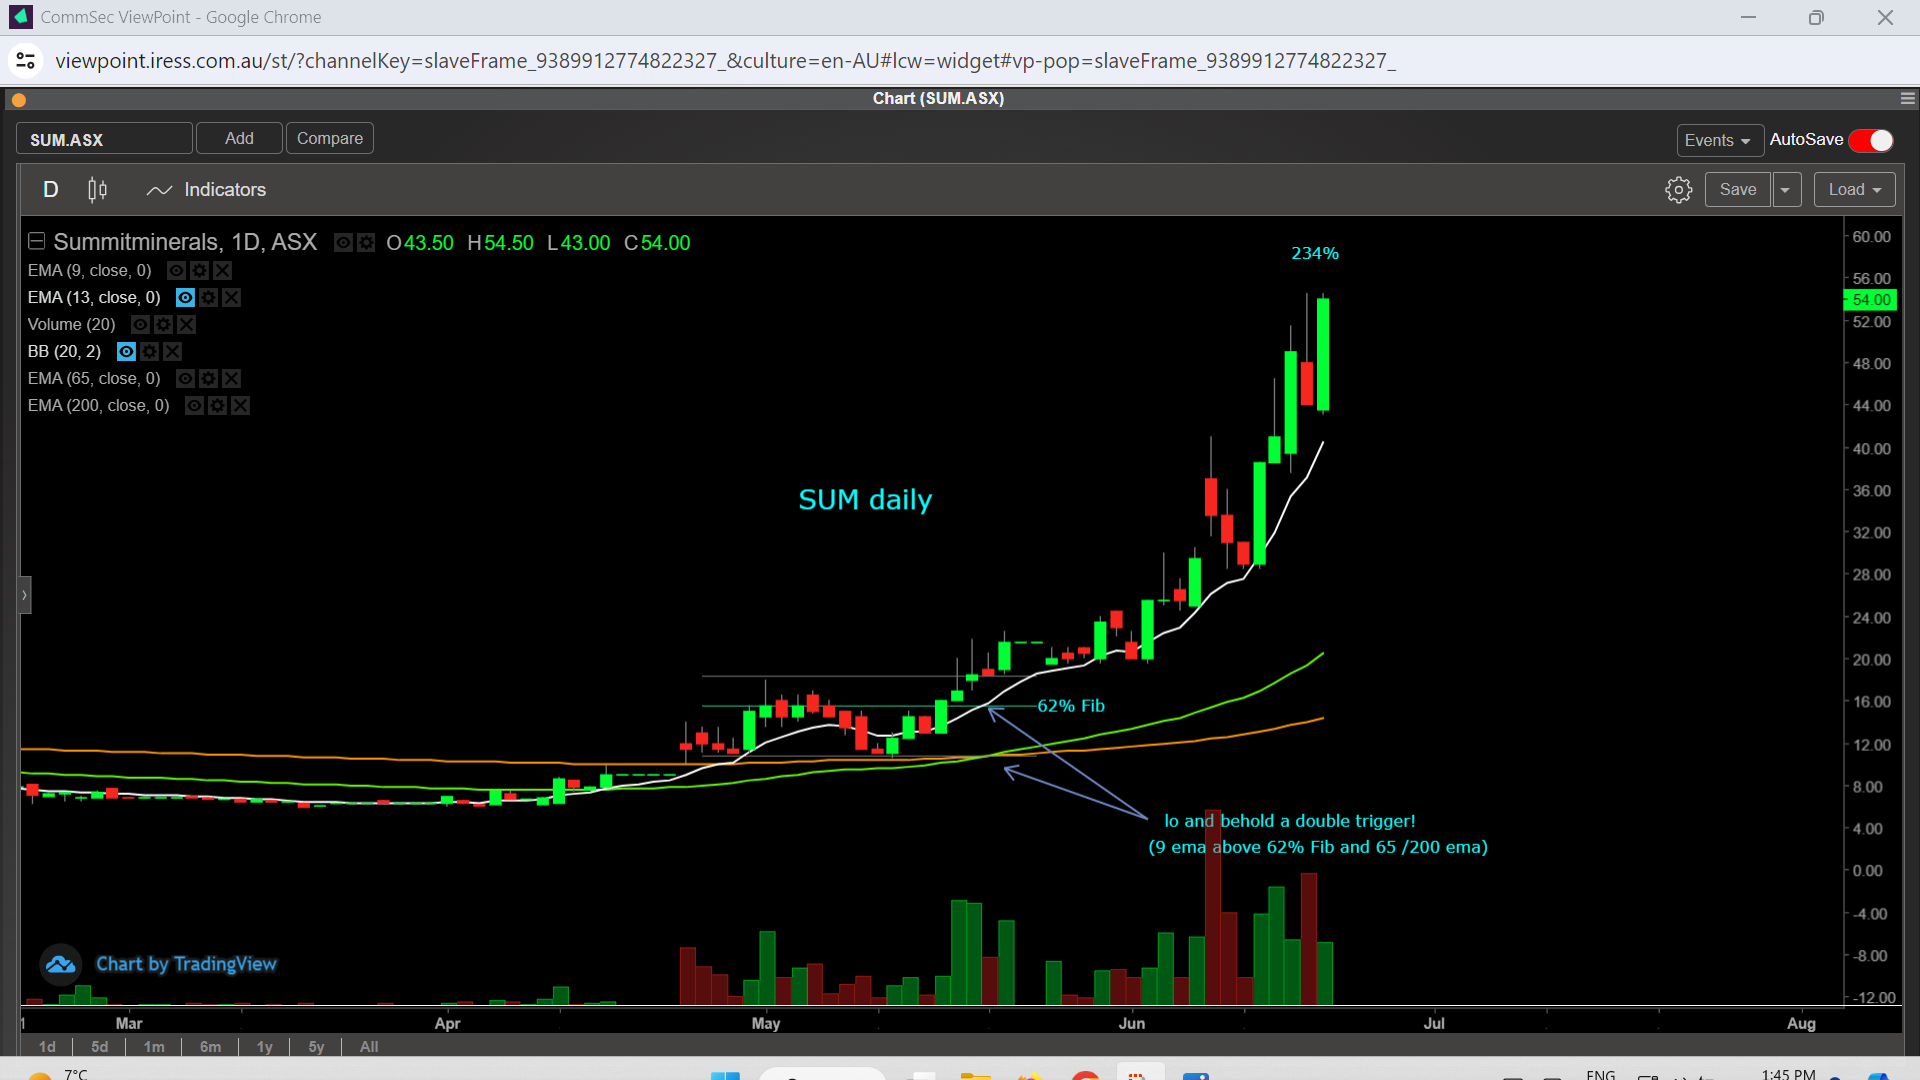The width and height of the screenshot is (1920, 1080).
Task: Click the Summitminerals, 1D, ASX title
Action: coord(185,243)
